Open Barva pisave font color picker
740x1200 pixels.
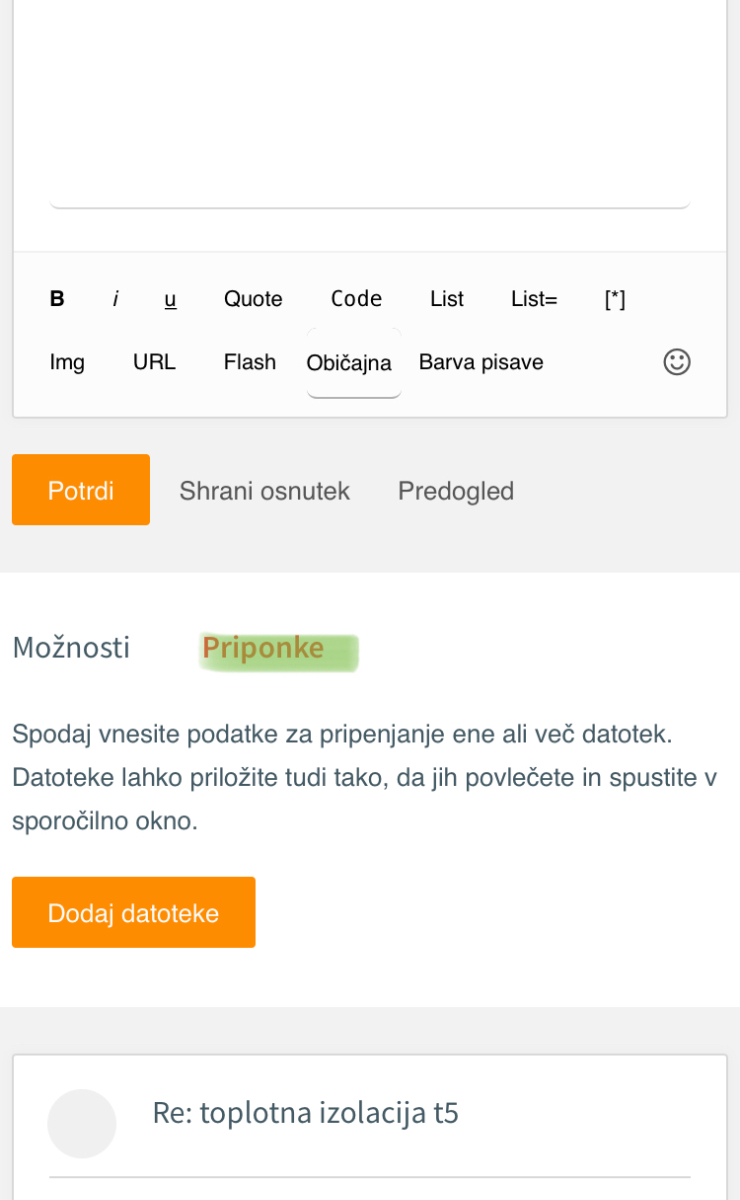[x=481, y=362]
